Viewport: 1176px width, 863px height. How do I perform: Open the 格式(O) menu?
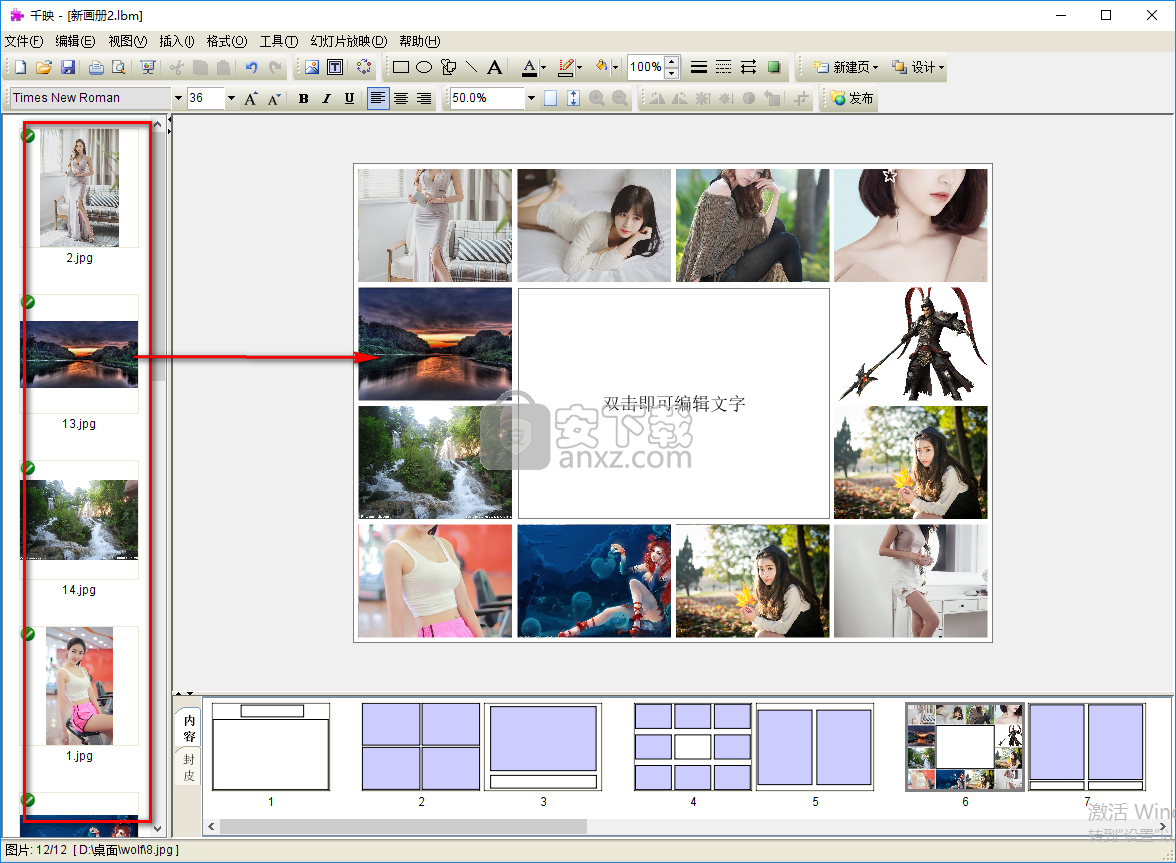coord(226,41)
